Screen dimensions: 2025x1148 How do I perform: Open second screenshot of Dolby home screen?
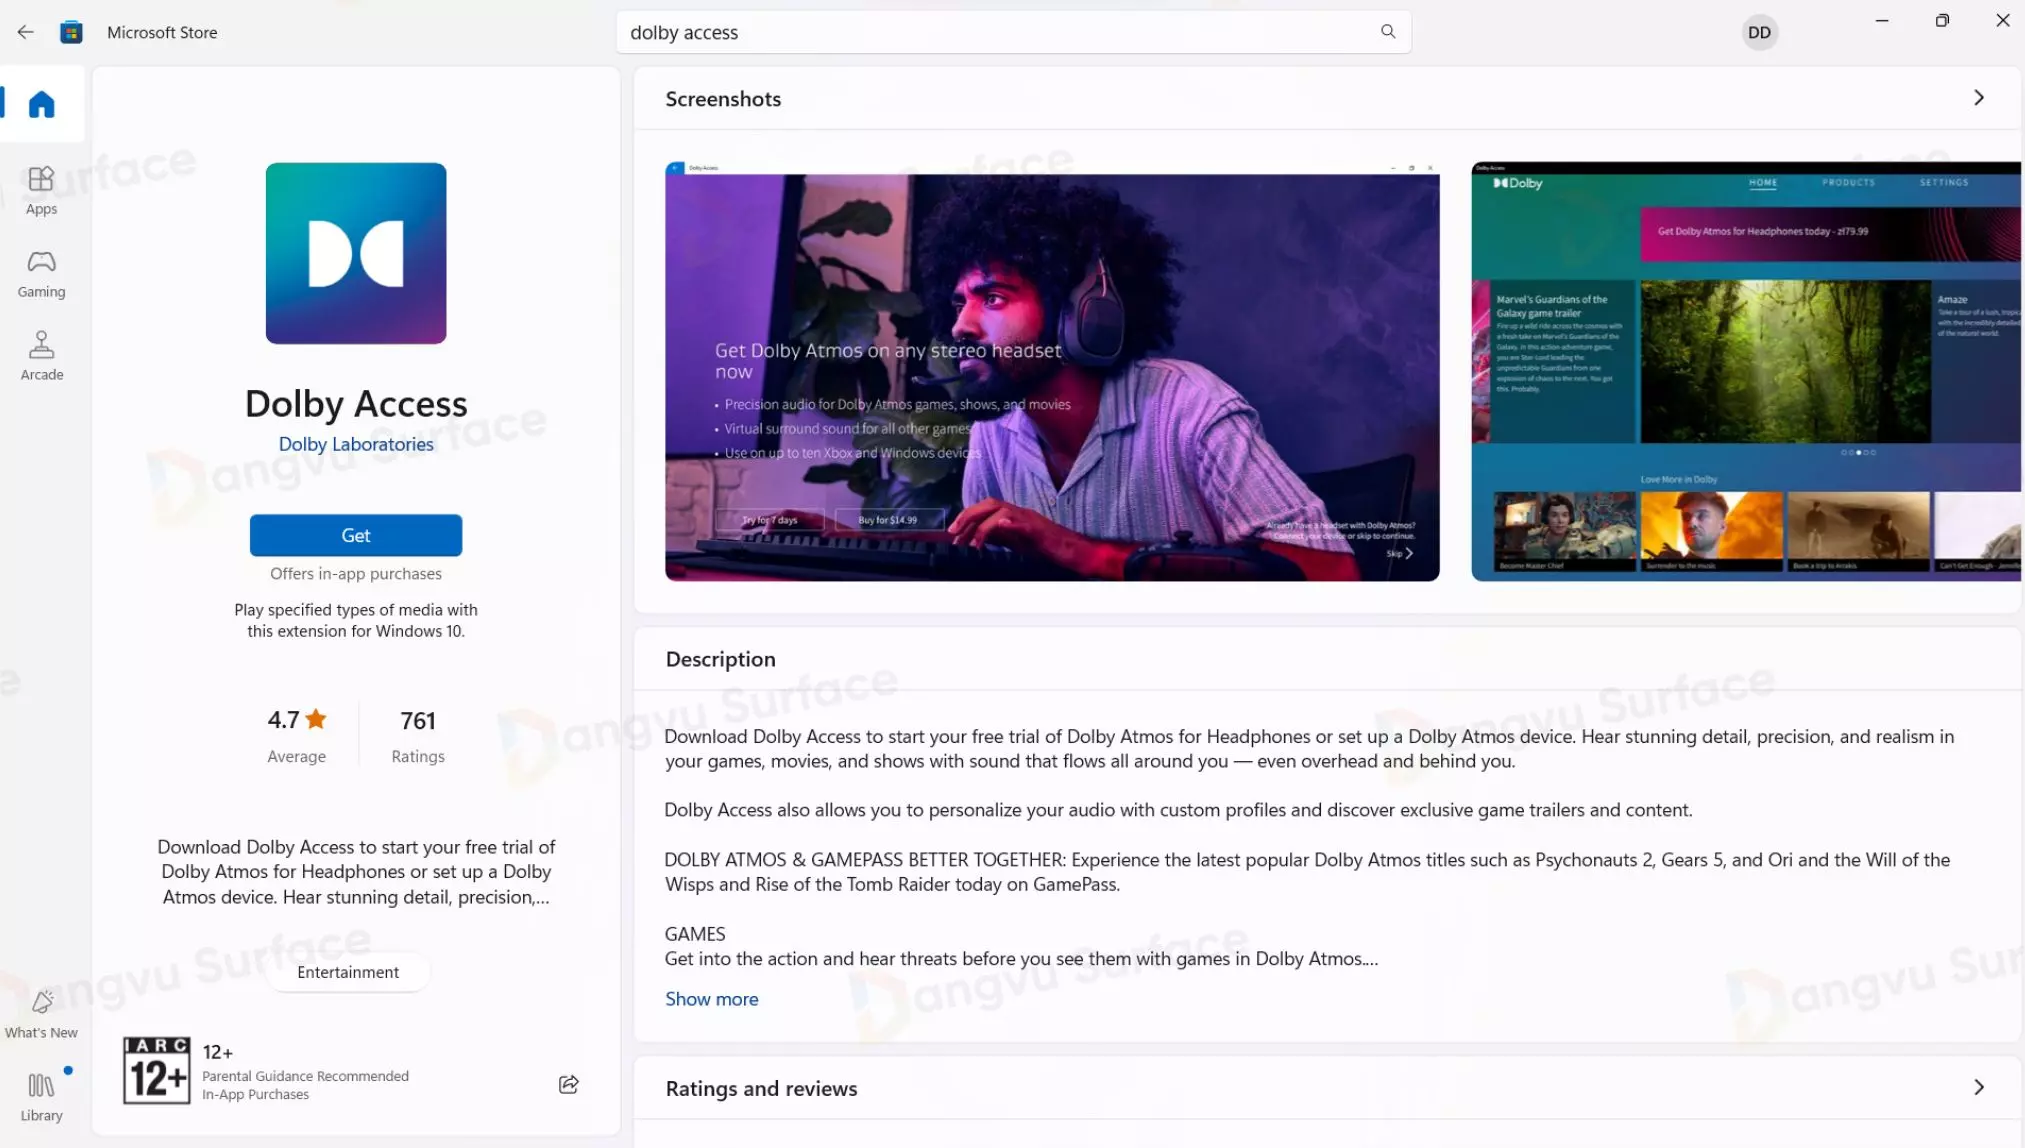(x=1746, y=371)
